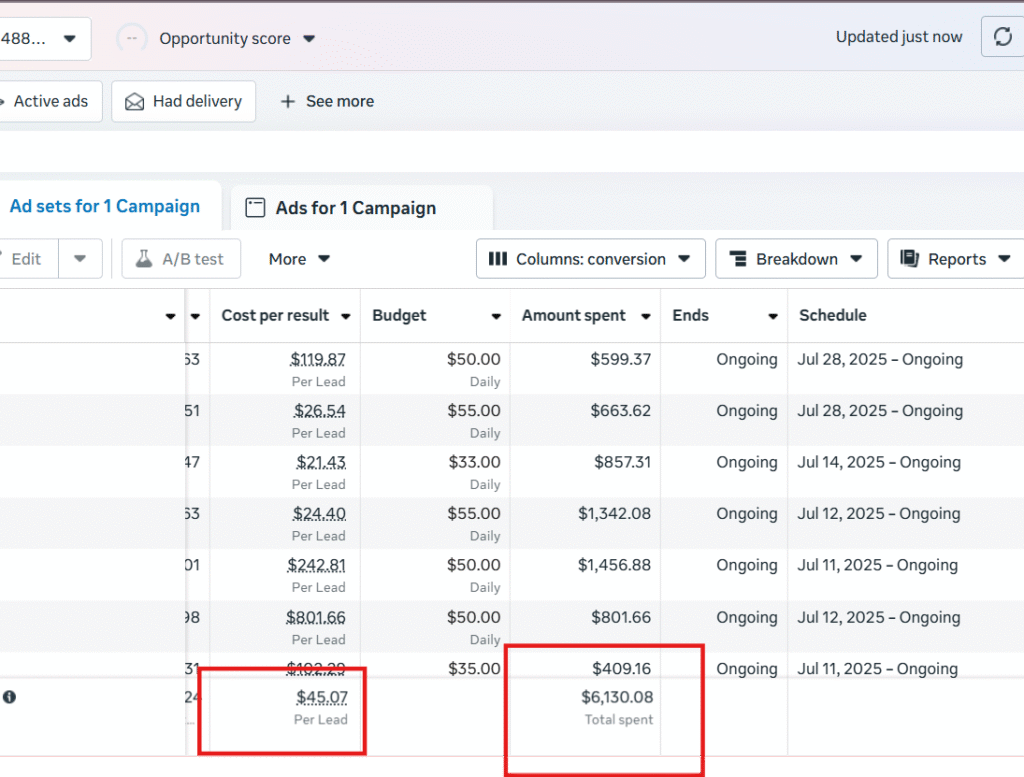The width and height of the screenshot is (1024, 777).
Task: Open the dropdown arrow beside Edit
Action: point(80,259)
